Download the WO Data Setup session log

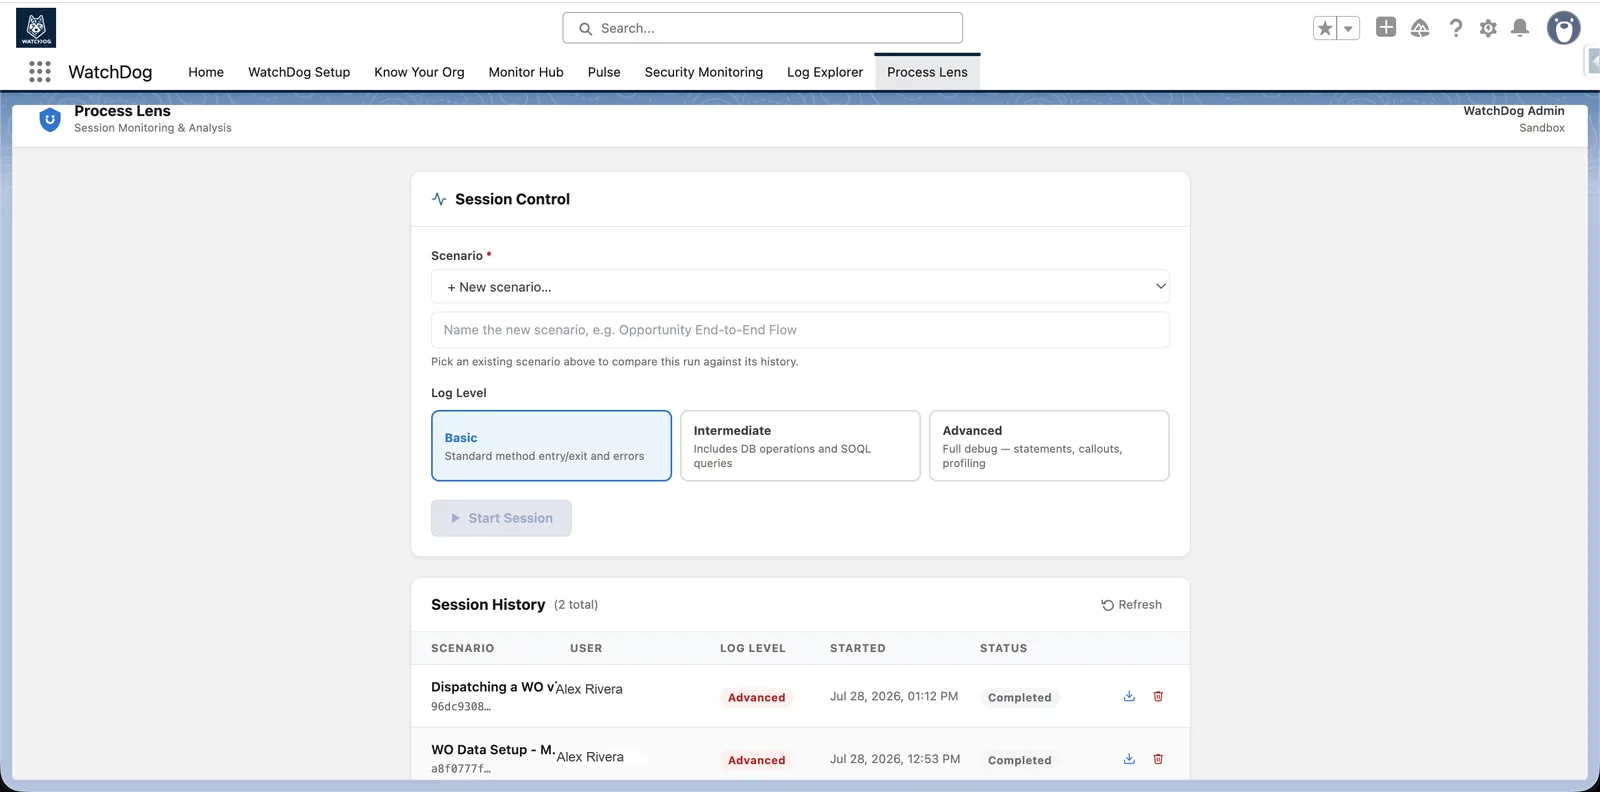pyautogui.click(x=1129, y=759)
